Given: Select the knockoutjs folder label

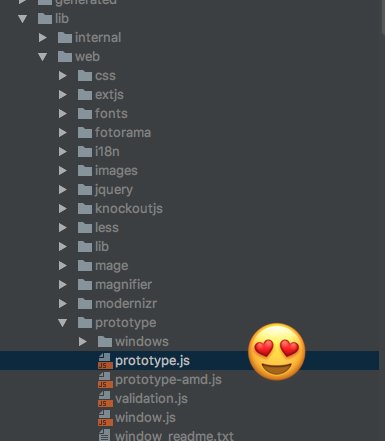Looking at the screenshot, I should 129,209.
